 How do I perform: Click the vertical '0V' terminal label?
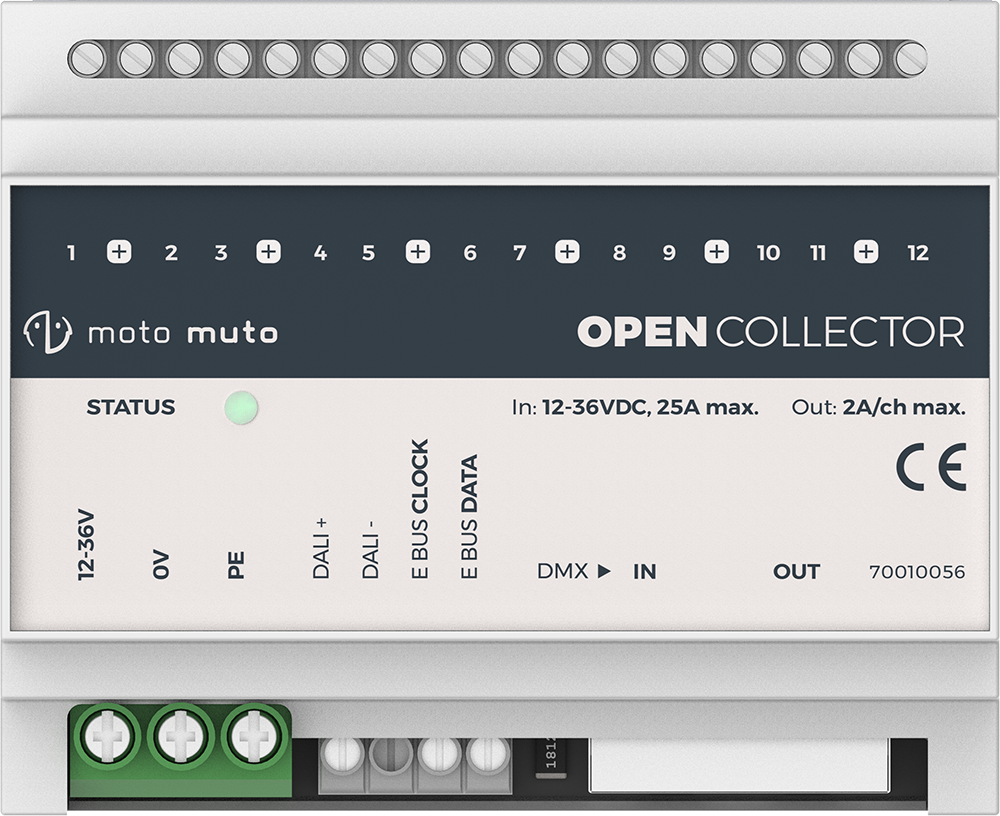pyautogui.click(x=161, y=564)
